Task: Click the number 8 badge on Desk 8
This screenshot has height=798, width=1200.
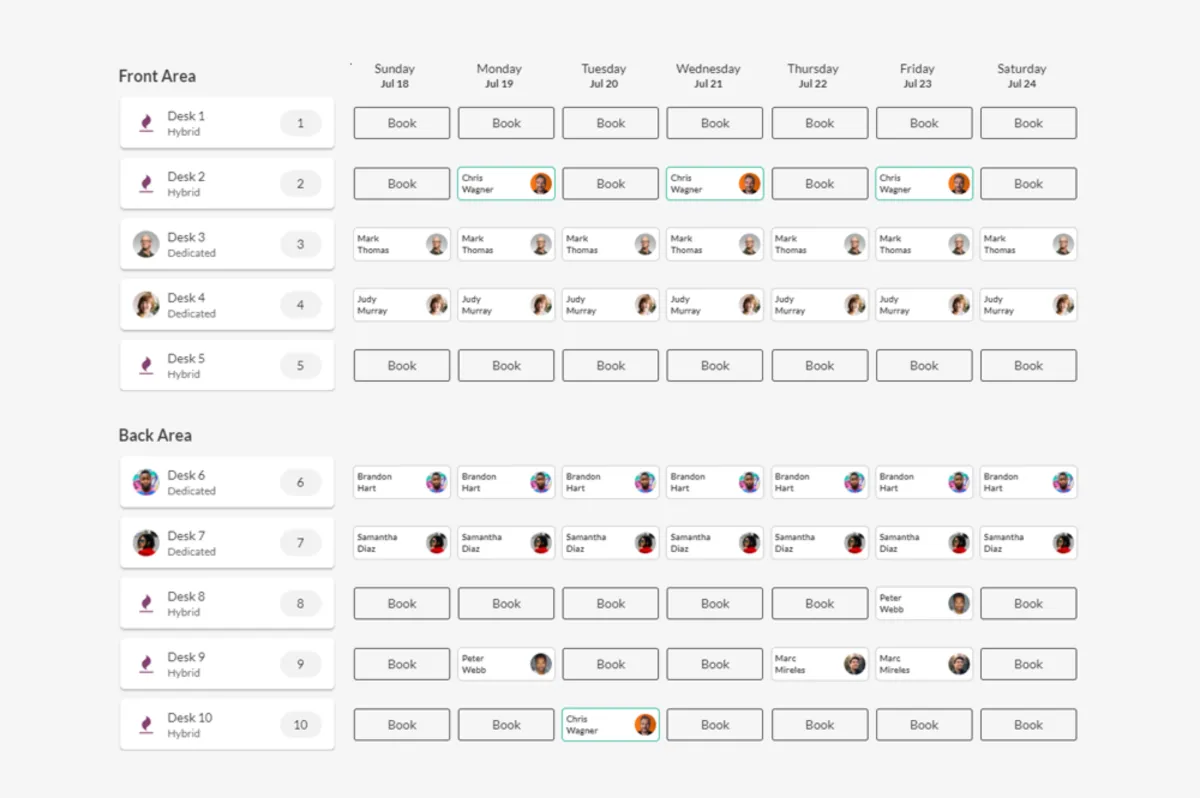Action: tap(300, 604)
